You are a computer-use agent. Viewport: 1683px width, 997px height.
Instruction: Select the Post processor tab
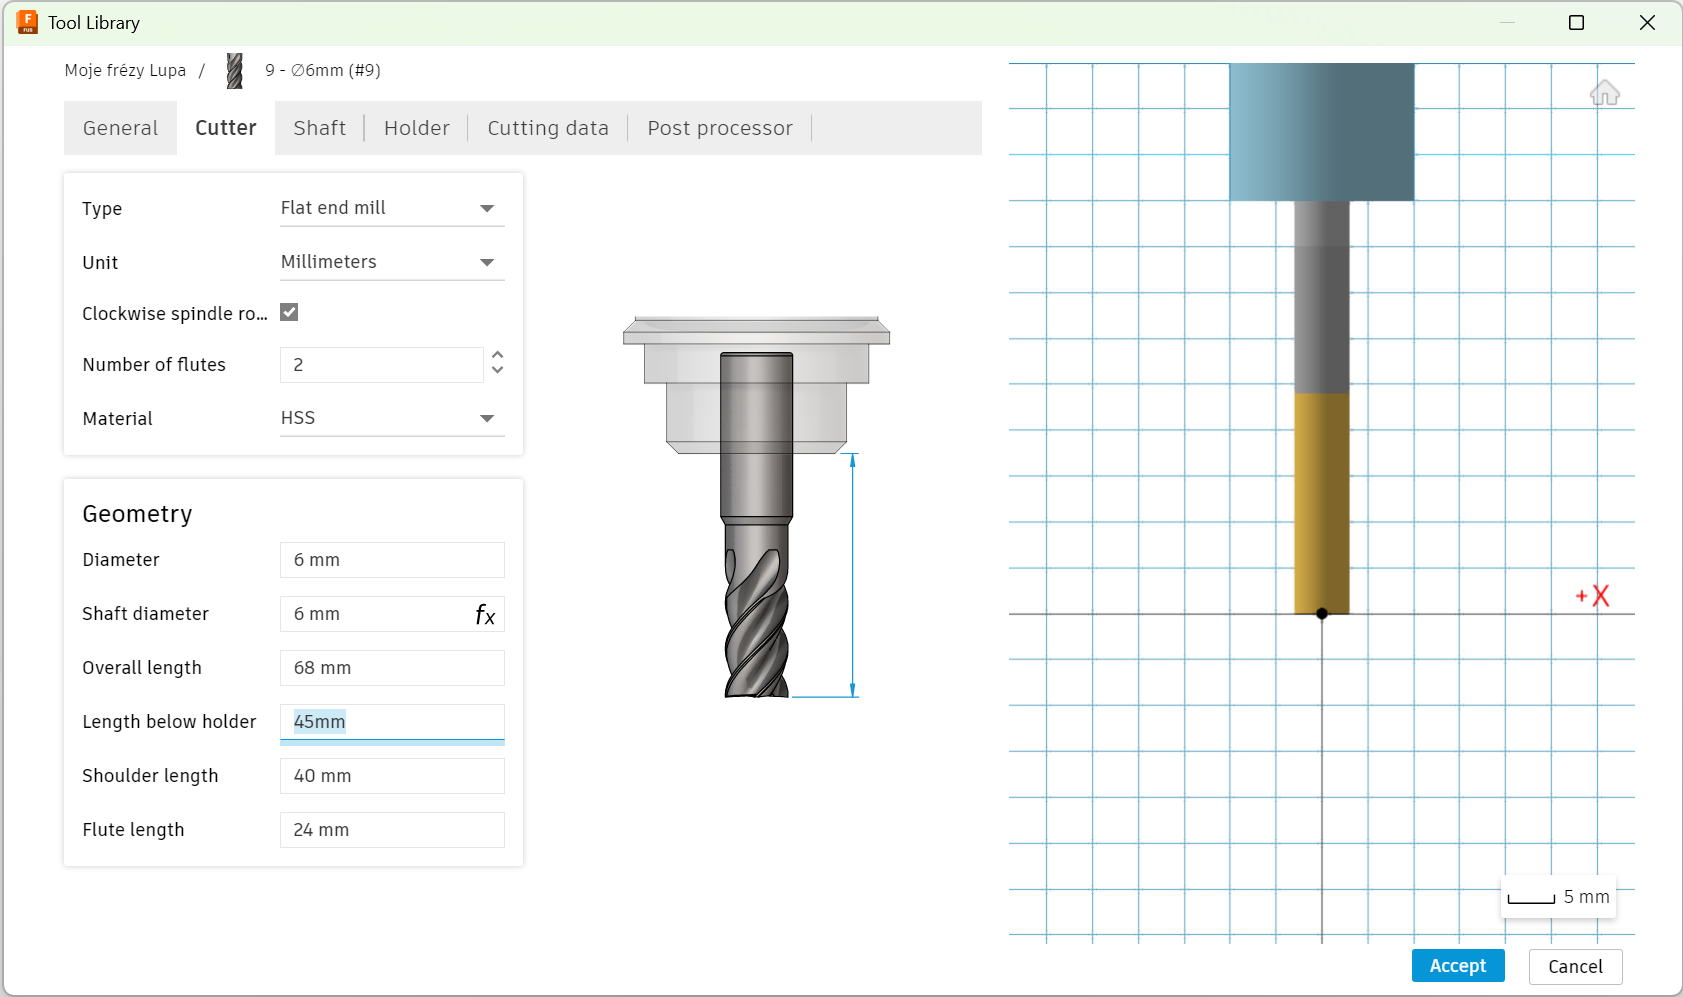click(719, 128)
